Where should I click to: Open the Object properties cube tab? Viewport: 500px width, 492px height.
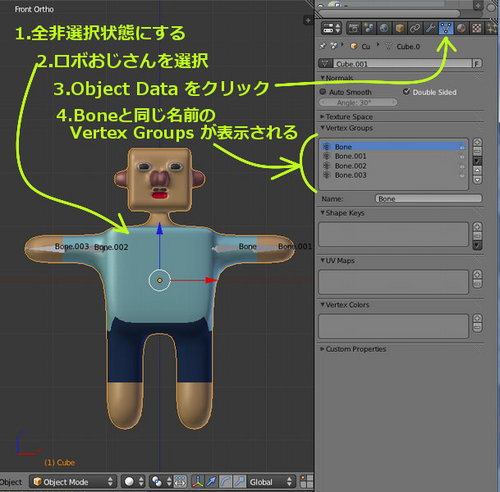[x=399, y=28]
